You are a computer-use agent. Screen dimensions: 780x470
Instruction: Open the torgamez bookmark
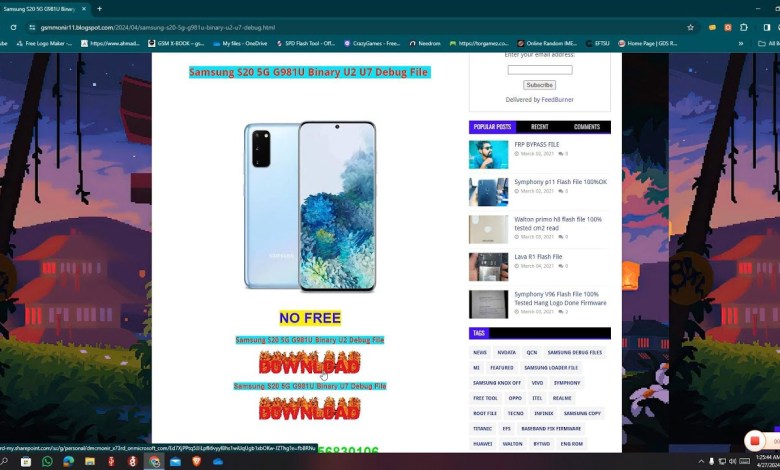click(479, 43)
